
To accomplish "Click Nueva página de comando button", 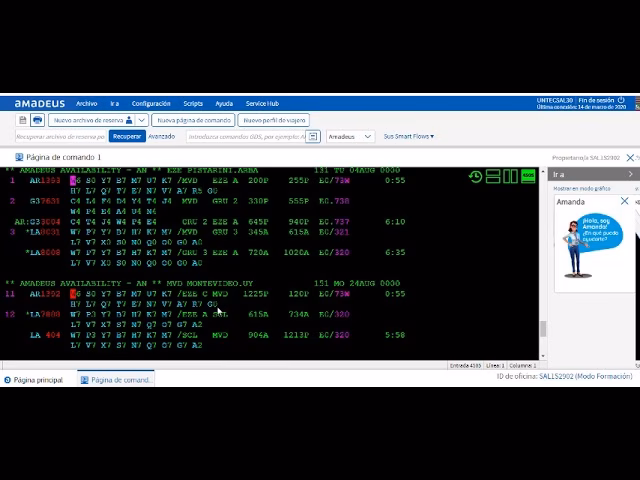I will [x=193, y=120].
